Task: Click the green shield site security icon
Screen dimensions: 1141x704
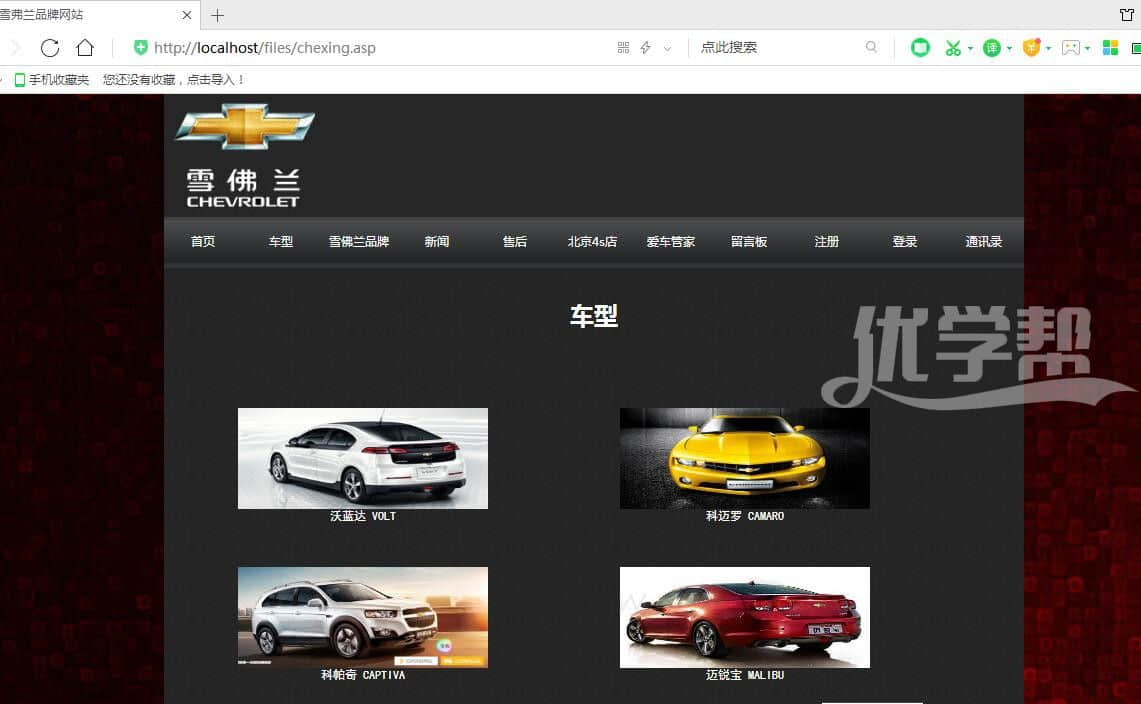Action: [x=141, y=48]
